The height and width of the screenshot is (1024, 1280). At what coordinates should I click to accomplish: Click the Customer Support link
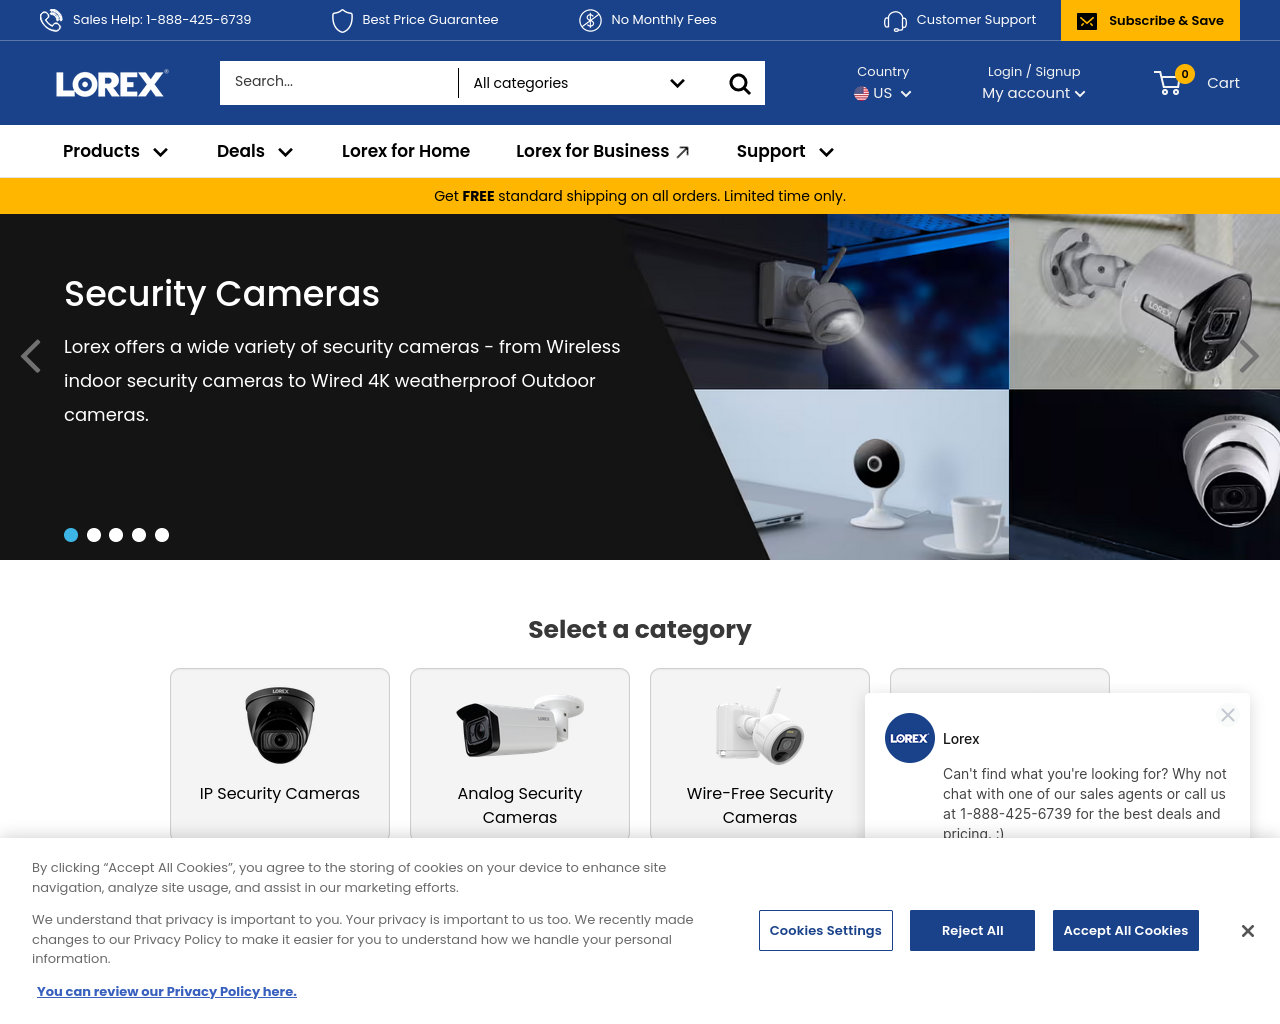976,19
